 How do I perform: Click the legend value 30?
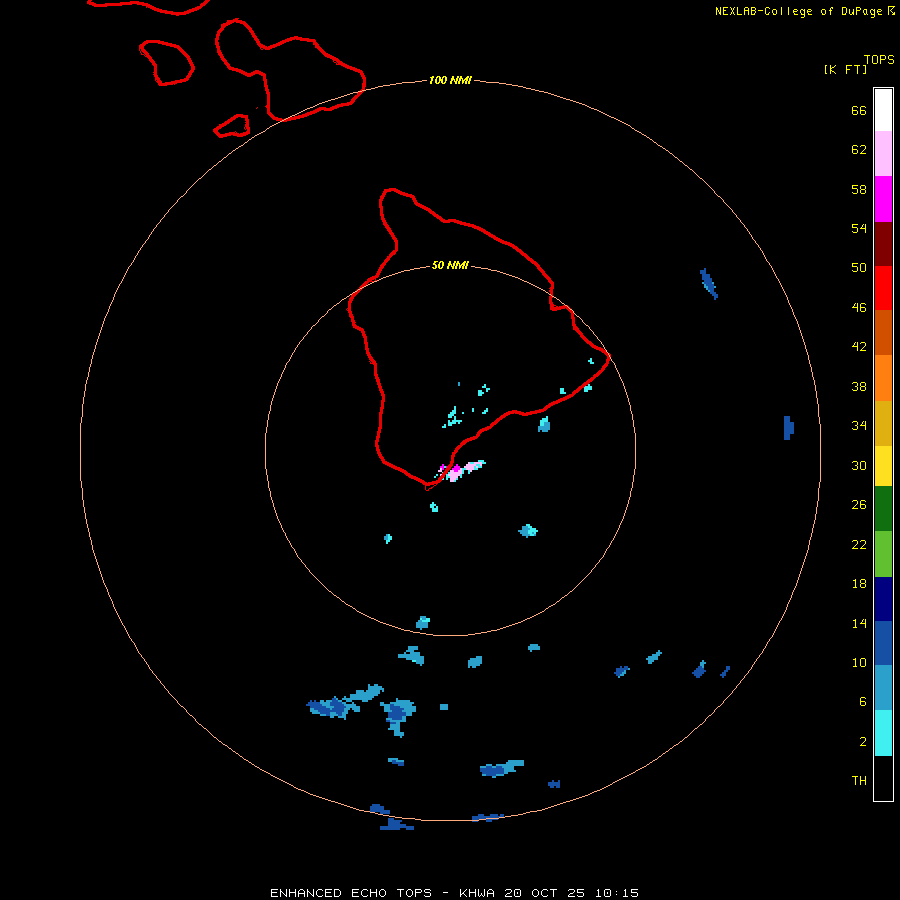pos(859,465)
